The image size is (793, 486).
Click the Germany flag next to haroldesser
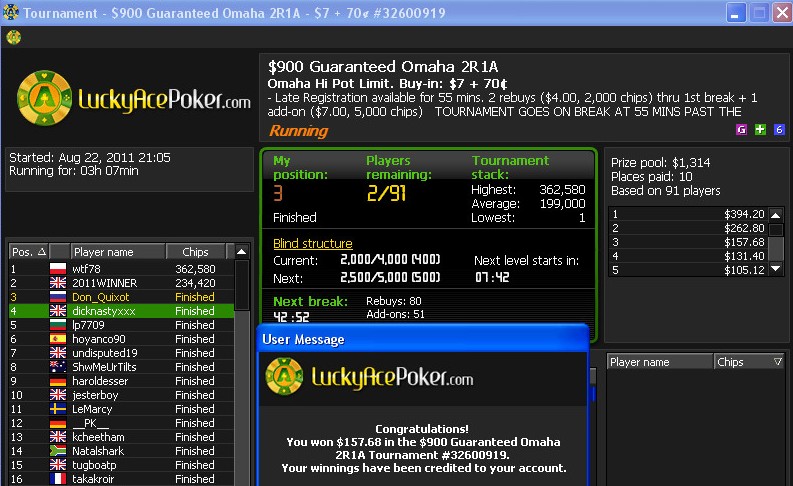(58, 381)
